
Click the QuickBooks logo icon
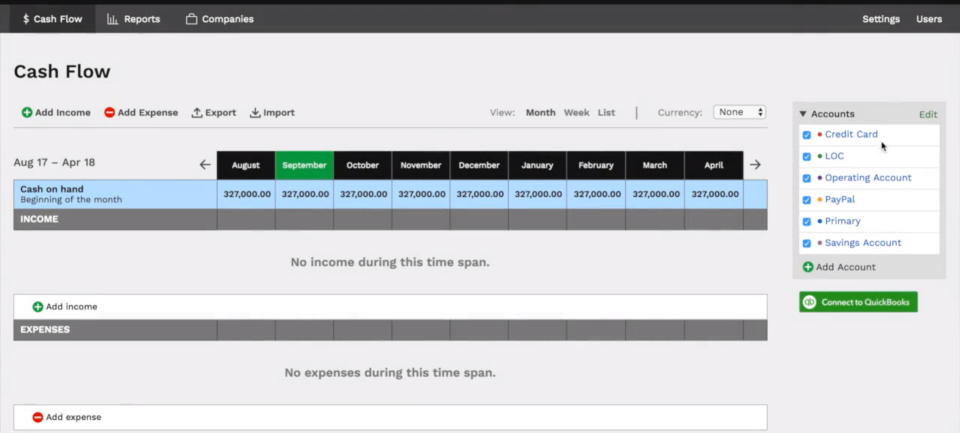(x=810, y=302)
